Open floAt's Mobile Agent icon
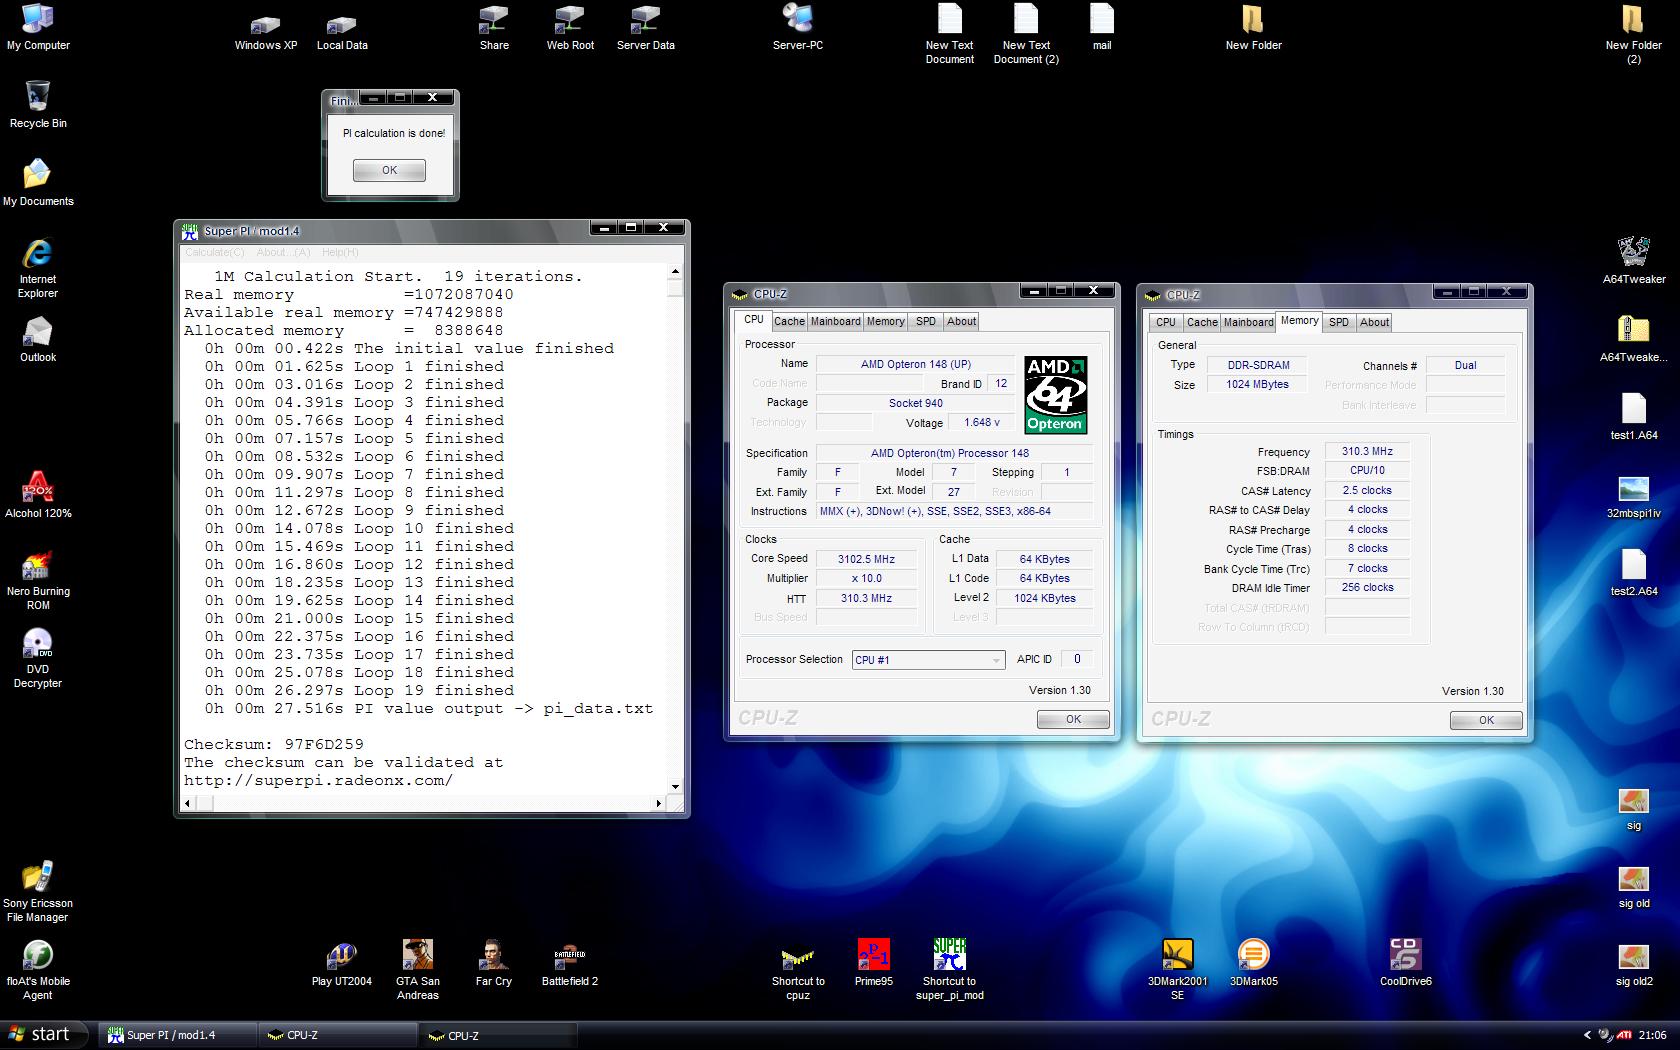This screenshot has height=1050, width=1680. [x=38, y=970]
